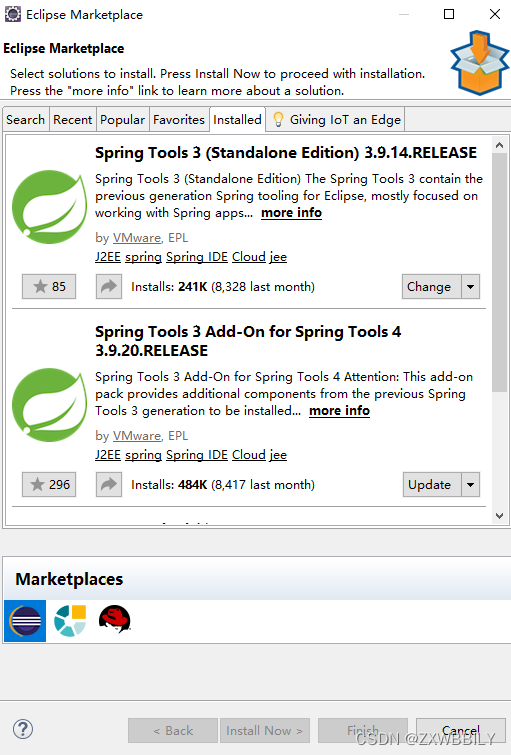Select the Eclipse Marketplace catalog icon
This screenshot has width=511, height=755.
pyautogui.click(x=25, y=621)
